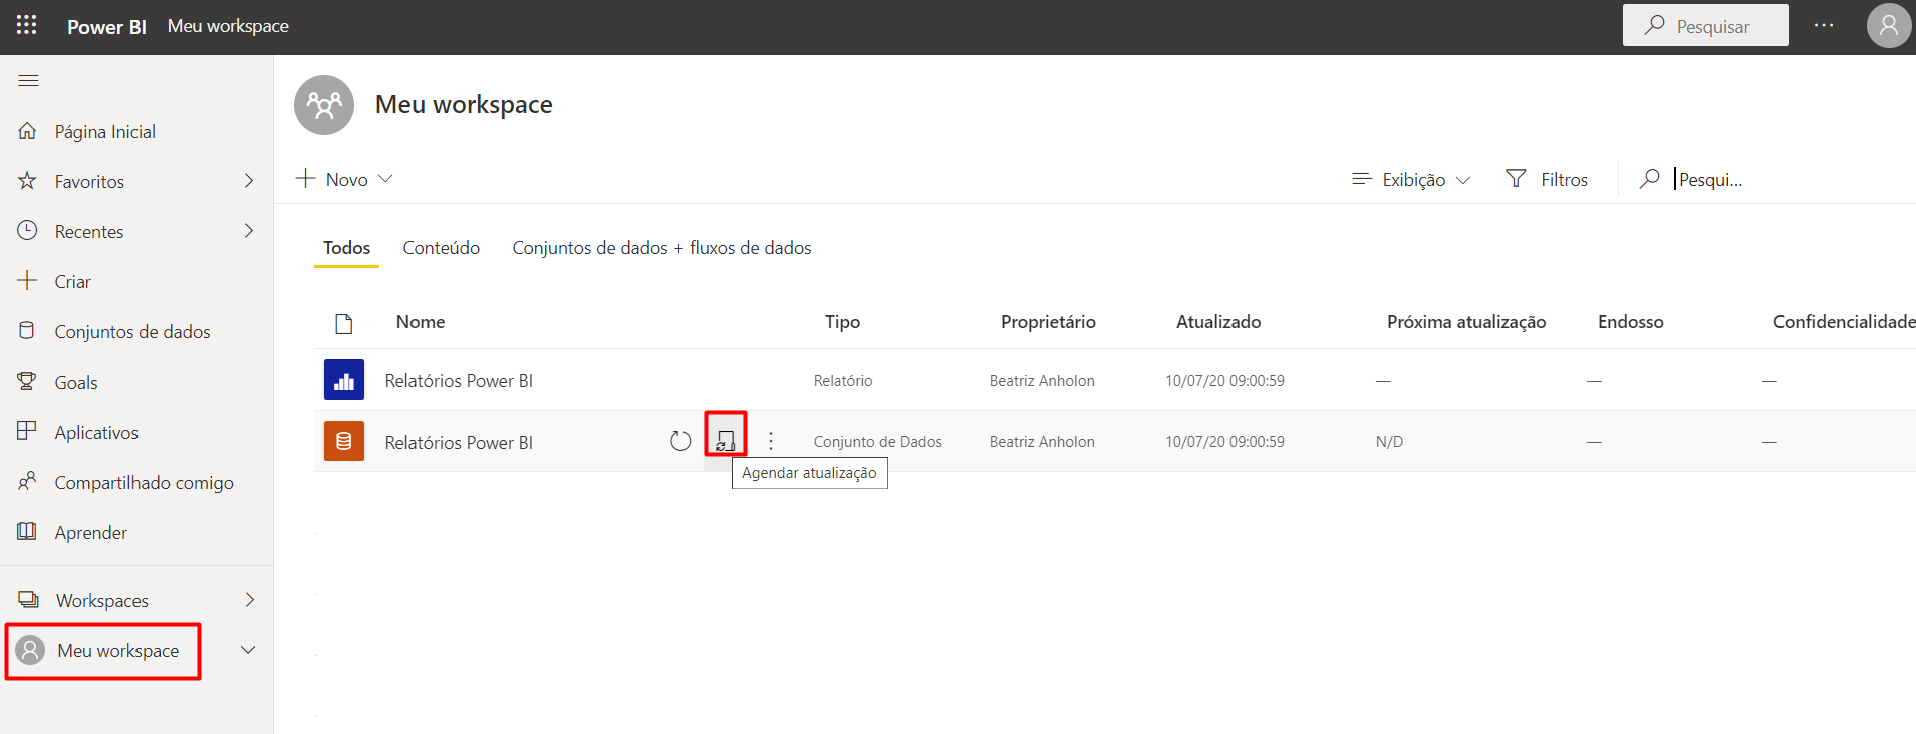Click the top bar Pesquisar search box
This screenshot has height=734, width=1916.
pyautogui.click(x=1706, y=25)
